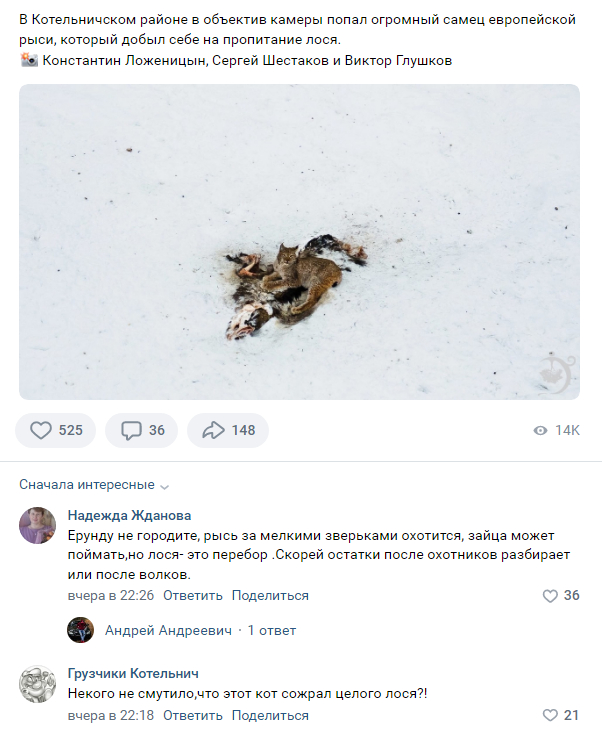Screen dimensions: 602x735
Task: Share Грузчики Котельнич's comment
Action: [270, 715]
